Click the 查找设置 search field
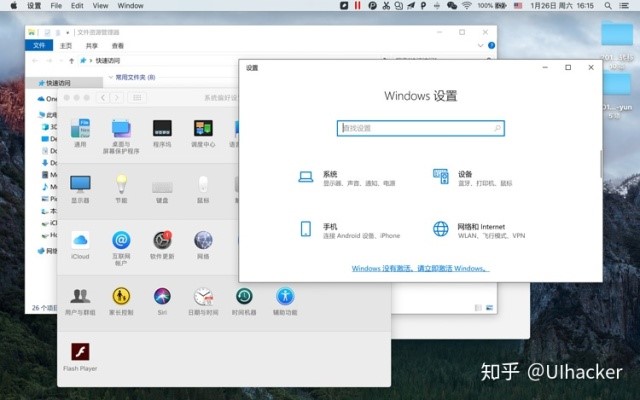Viewport: 640px width, 400px height. [x=420, y=128]
